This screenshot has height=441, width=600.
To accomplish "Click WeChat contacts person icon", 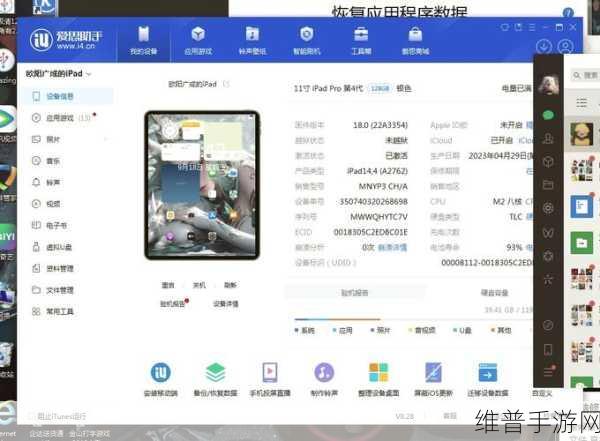I will coord(548,138).
